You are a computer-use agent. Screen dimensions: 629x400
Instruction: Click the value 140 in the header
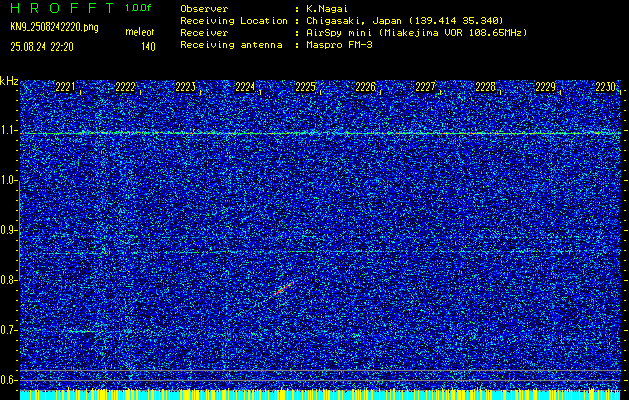pos(148,47)
